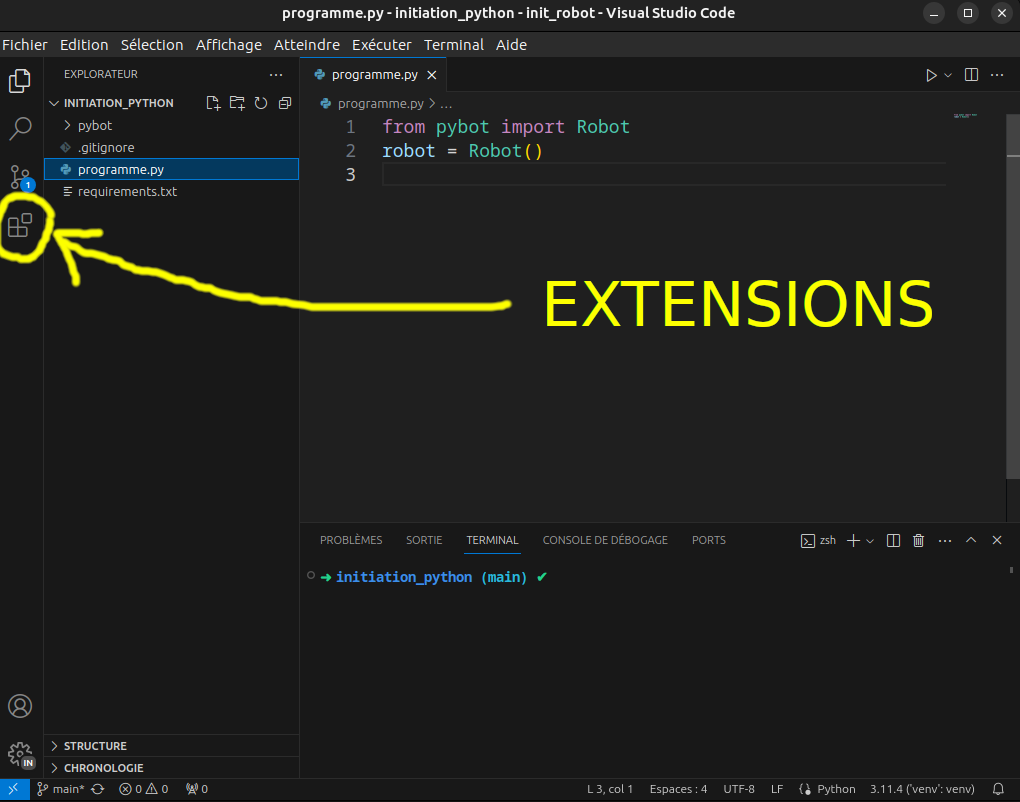Viewport: 1020px width, 802px height.
Task: Open the Explorer view in activity bar
Action: click(x=20, y=81)
